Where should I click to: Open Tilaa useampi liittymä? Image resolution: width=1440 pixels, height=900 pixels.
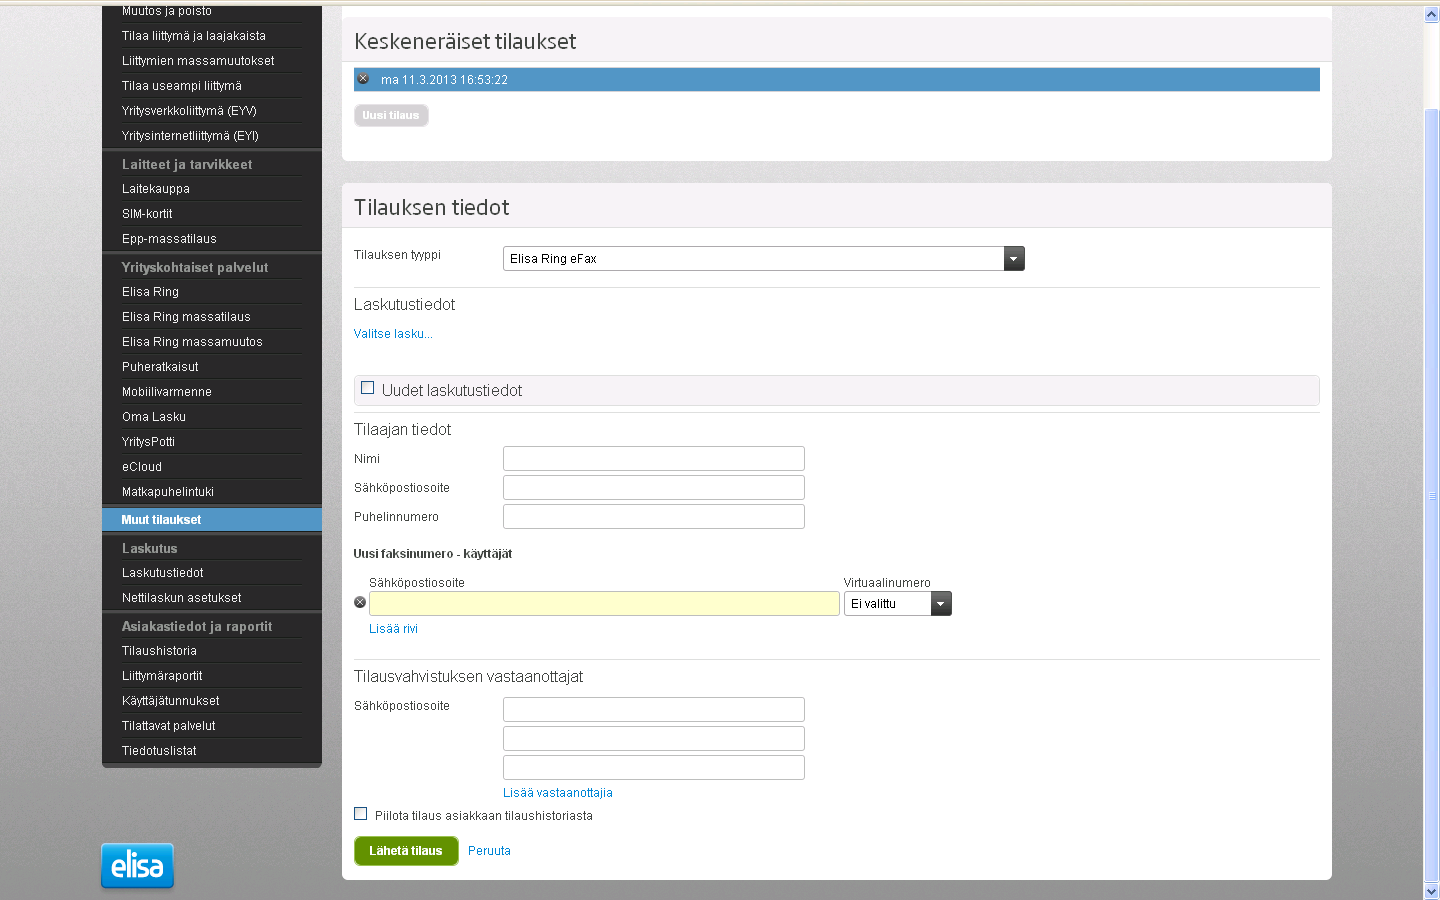[x=182, y=86]
